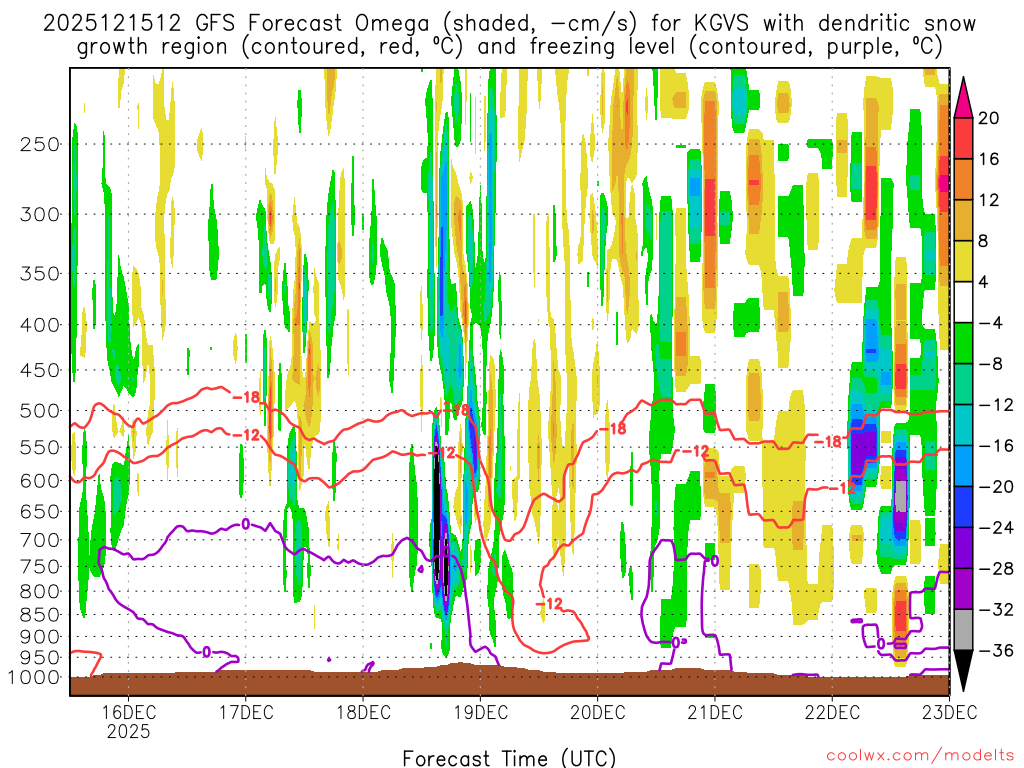
Task: Click the Forecast Time (UTC) axis title
Action: [509, 758]
